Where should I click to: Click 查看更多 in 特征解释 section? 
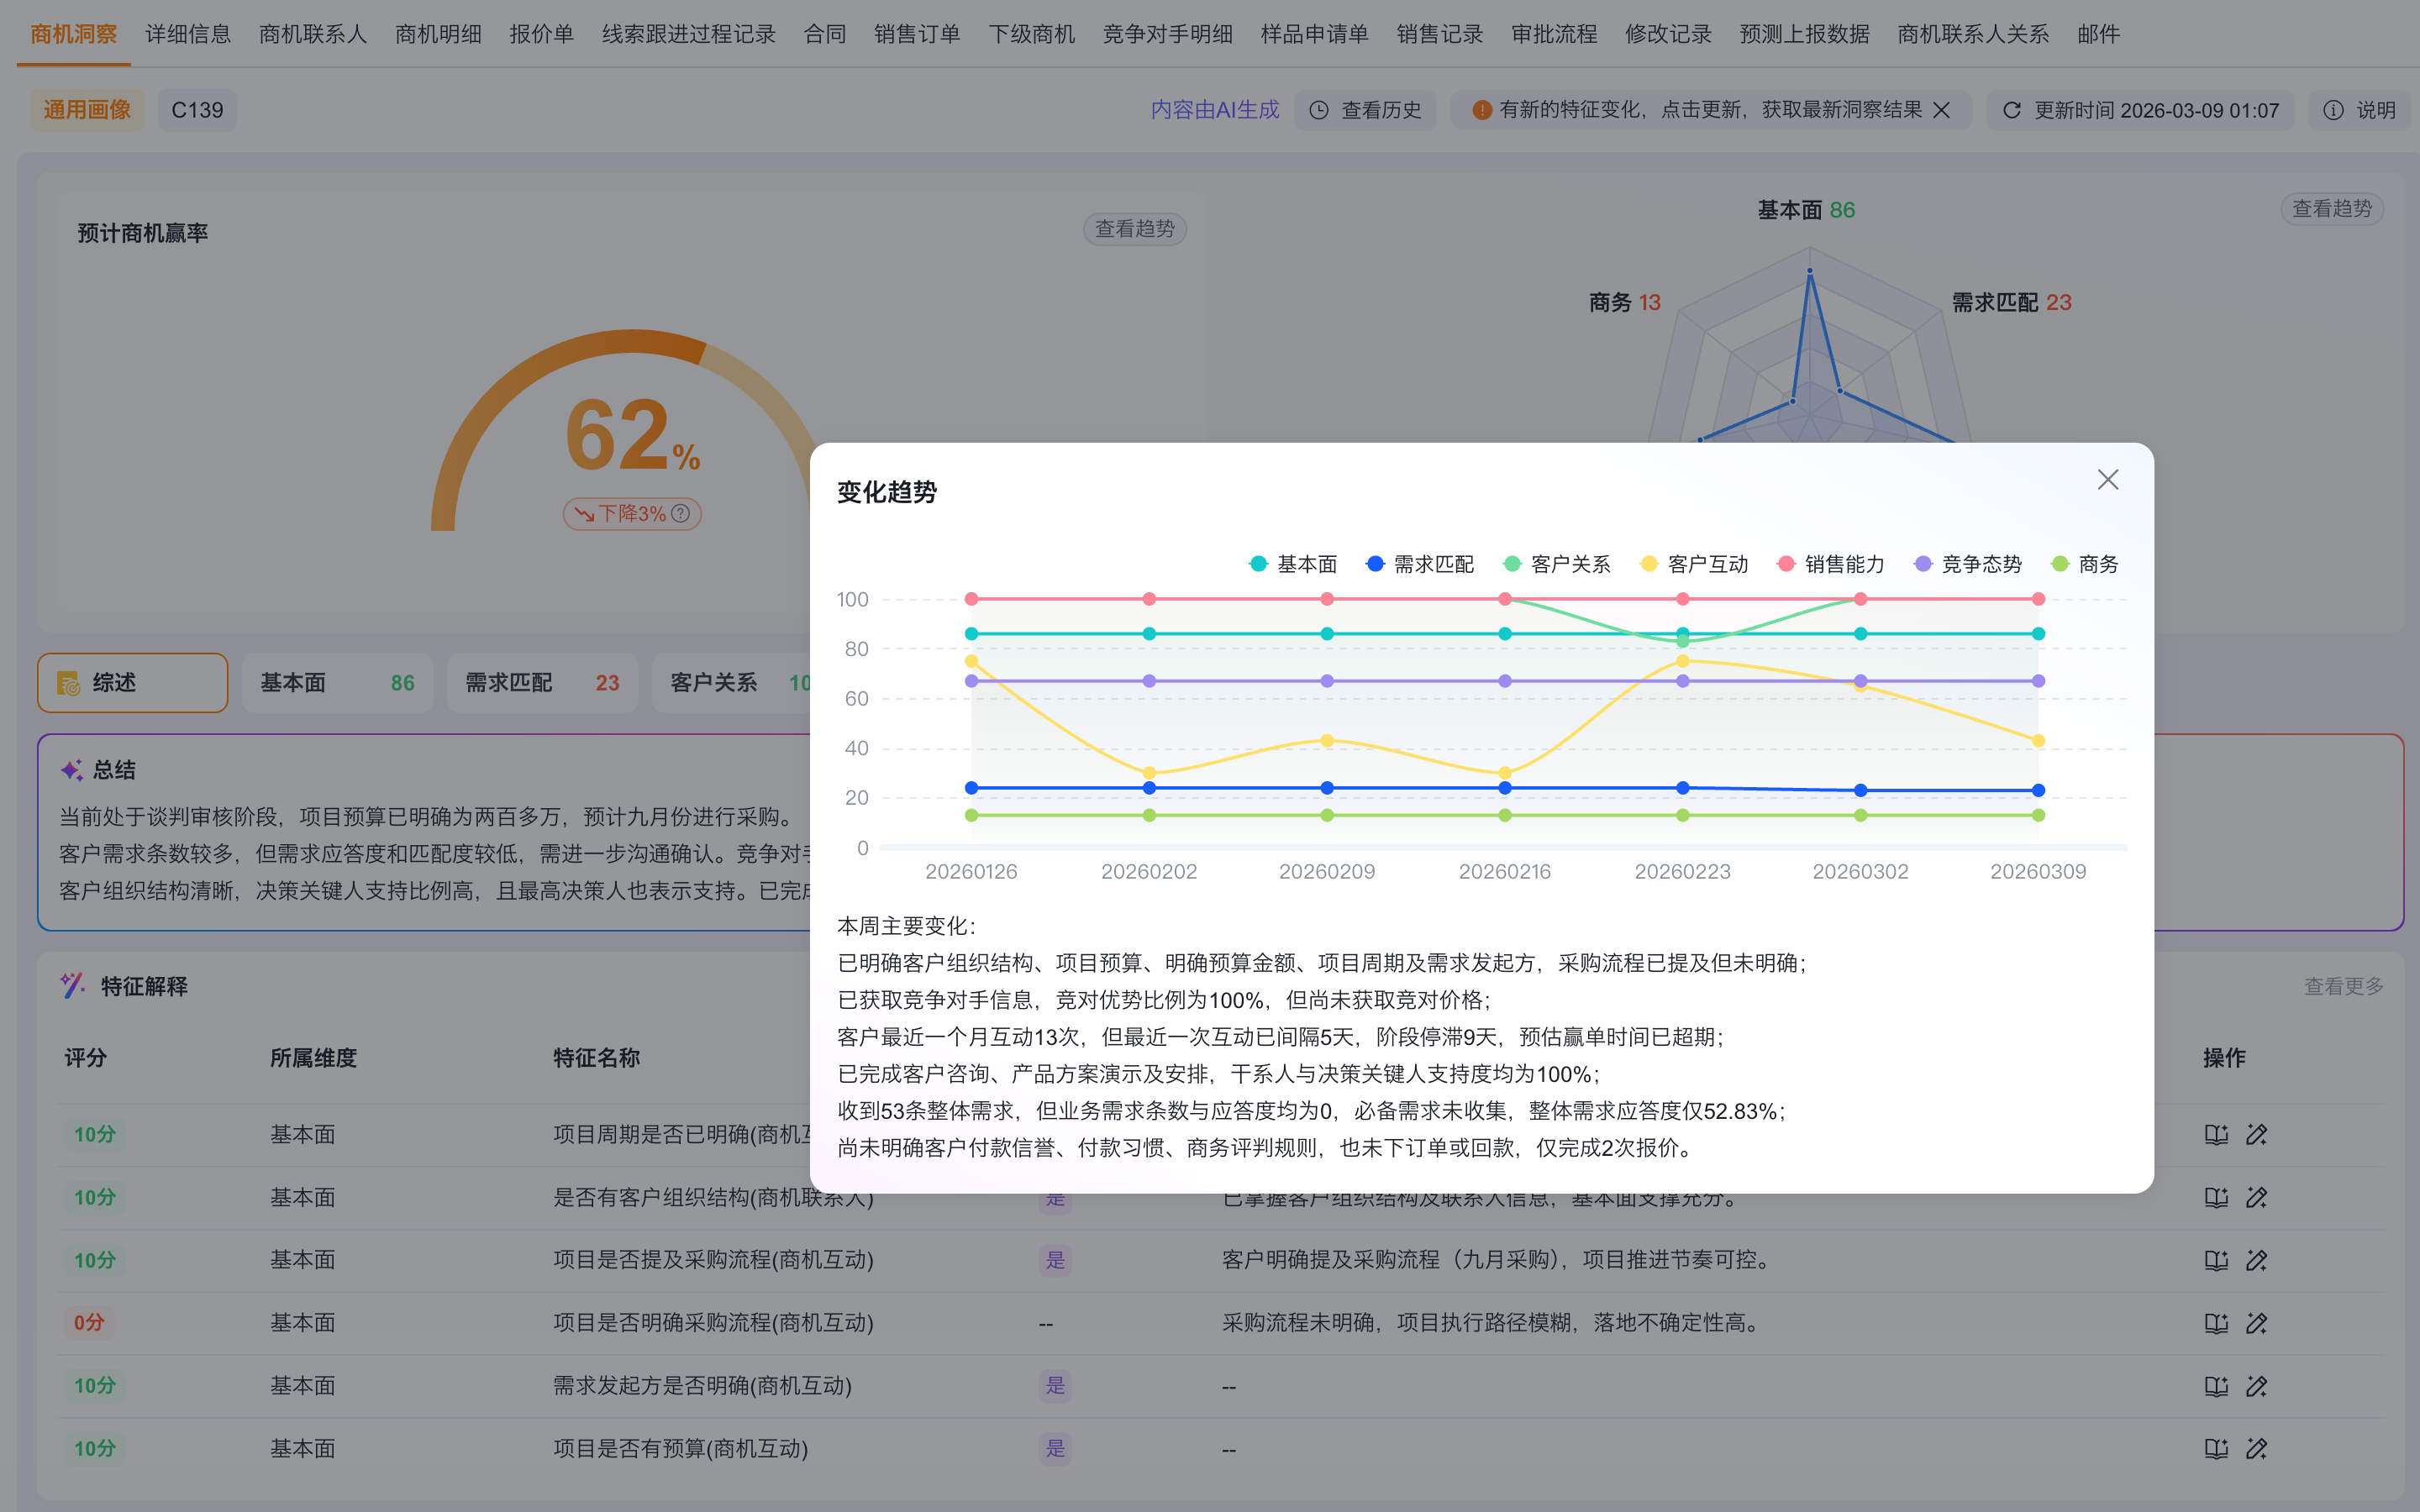click(x=2343, y=986)
